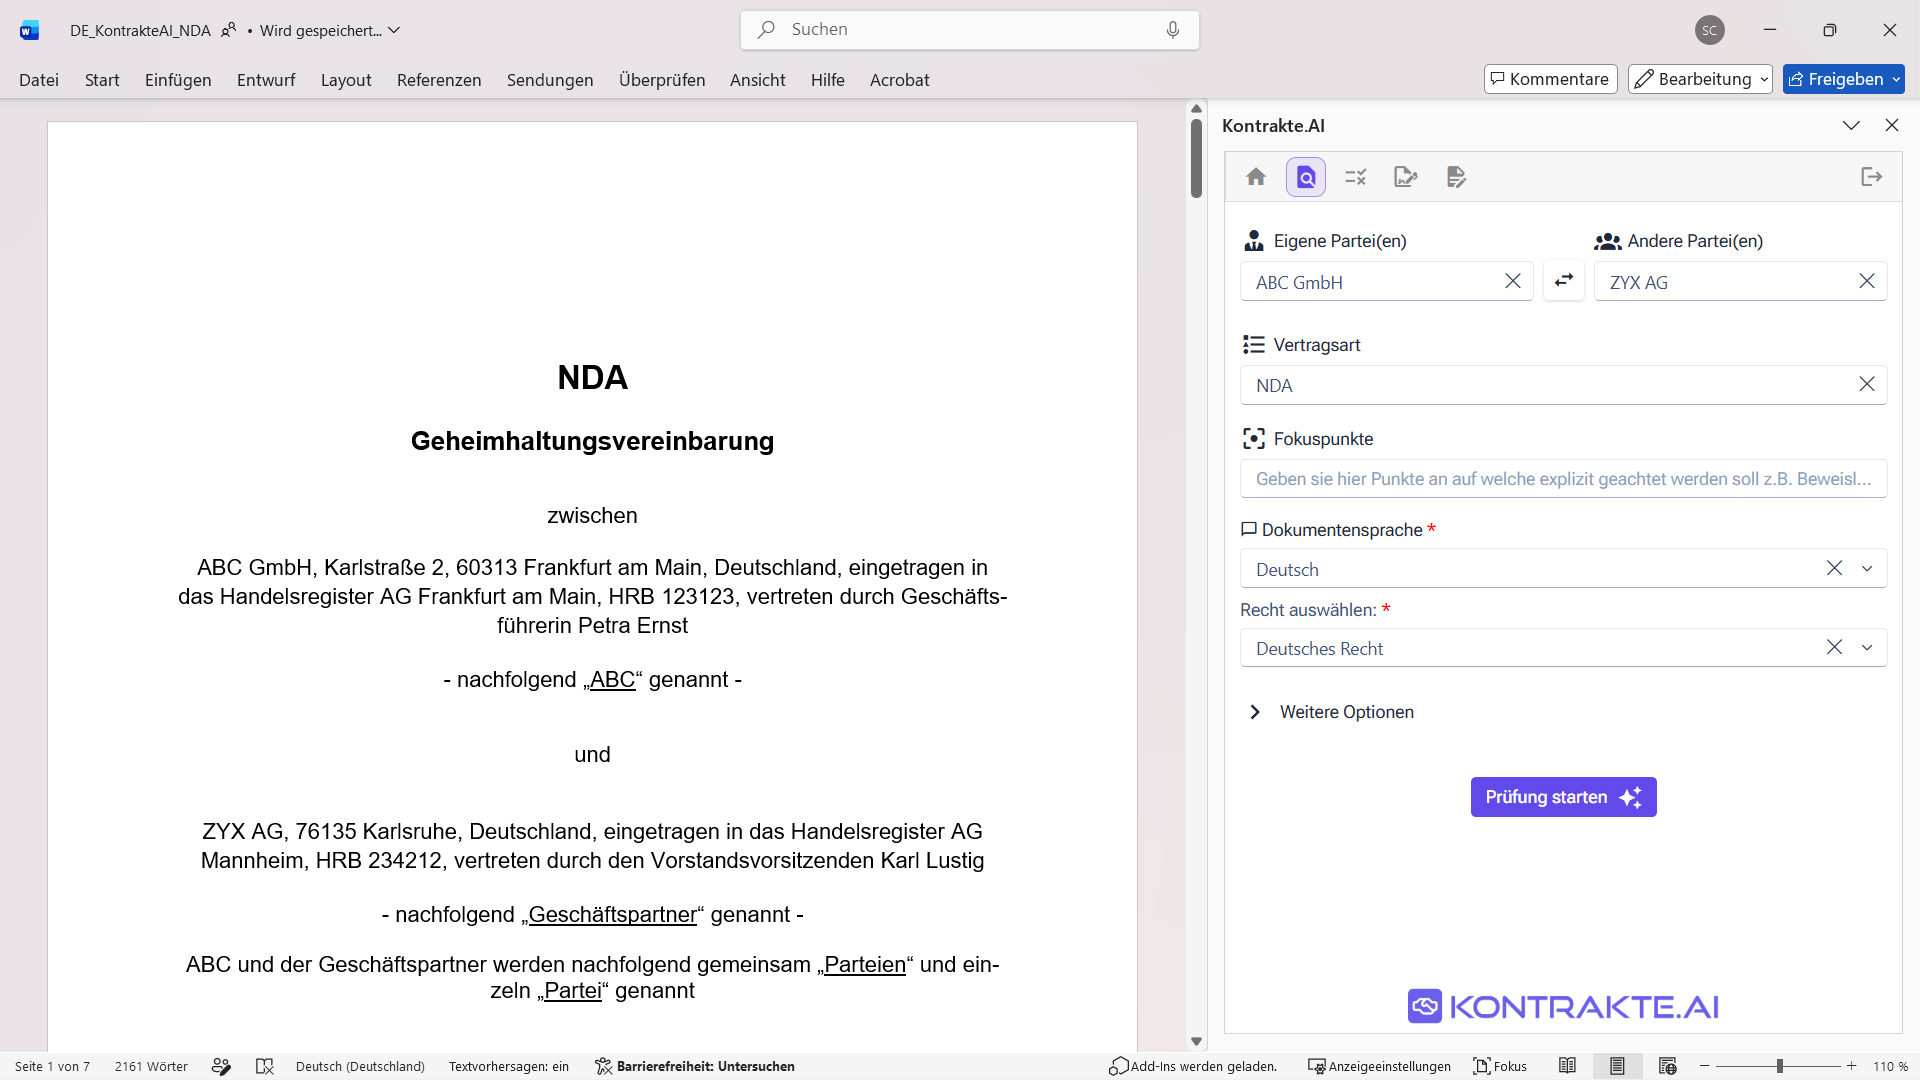The image size is (1920, 1080).
Task: Start the review with Prüfung starten
Action: point(1563,797)
